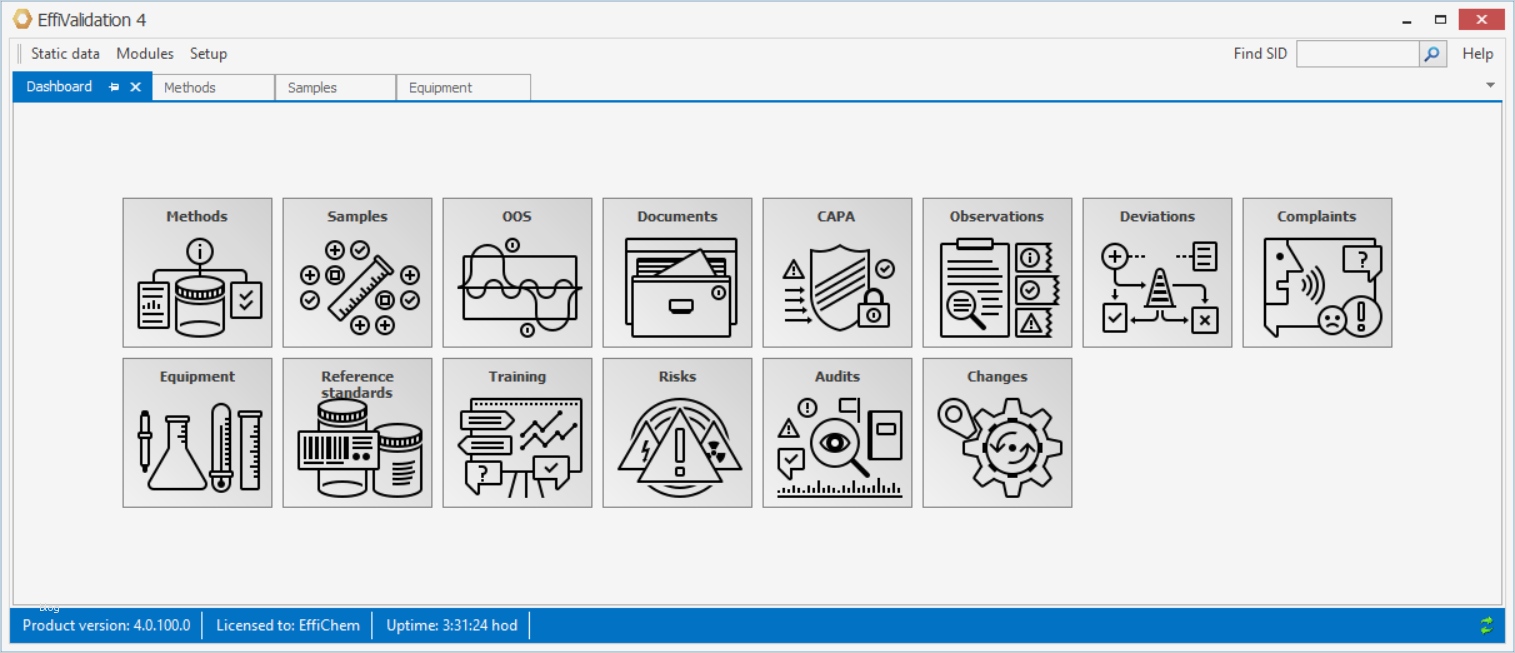Switch to the Equipment tab
Viewport: 1515px width, 653px height.
[x=463, y=88]
